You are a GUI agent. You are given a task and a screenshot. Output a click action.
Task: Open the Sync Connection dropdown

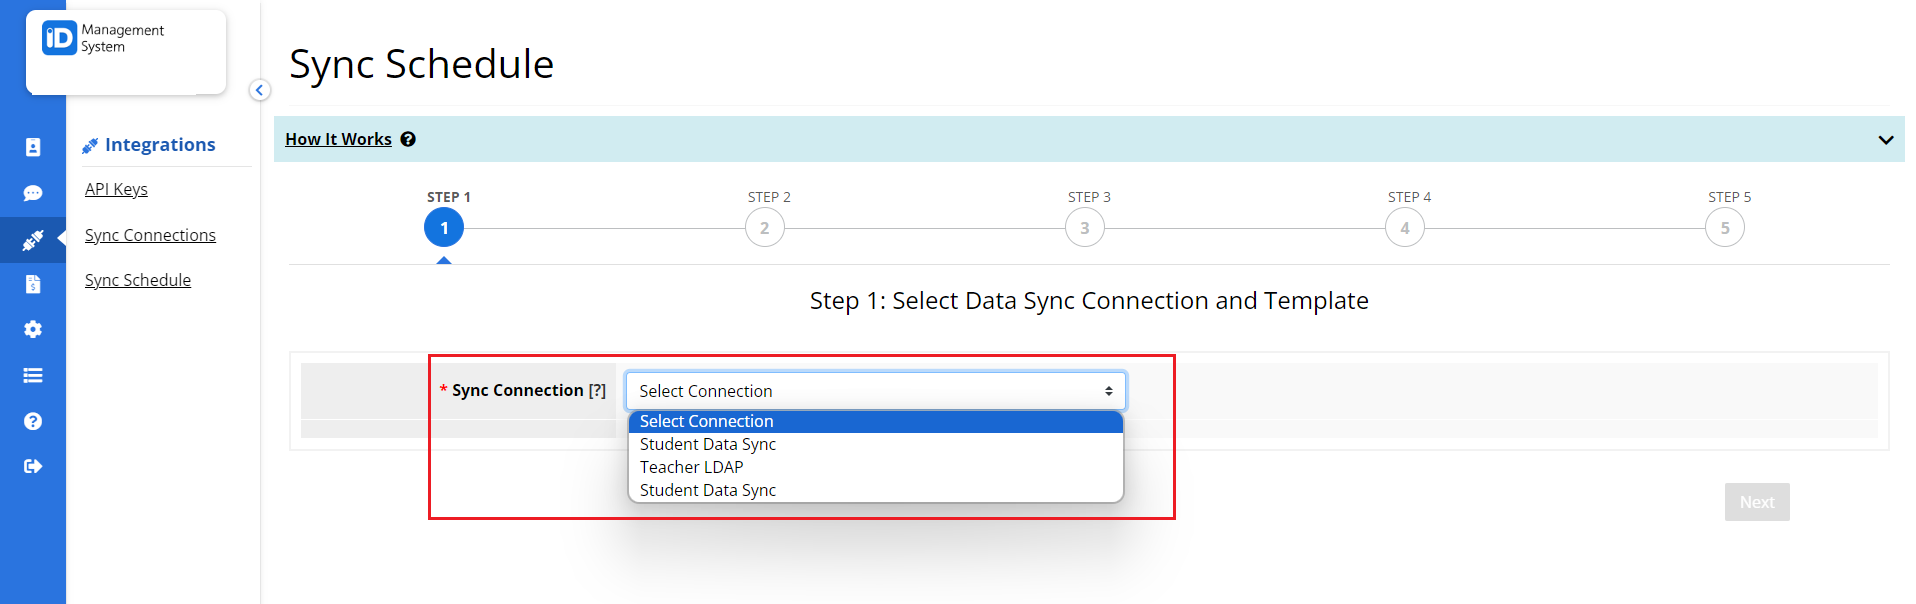tap(876, 391)
